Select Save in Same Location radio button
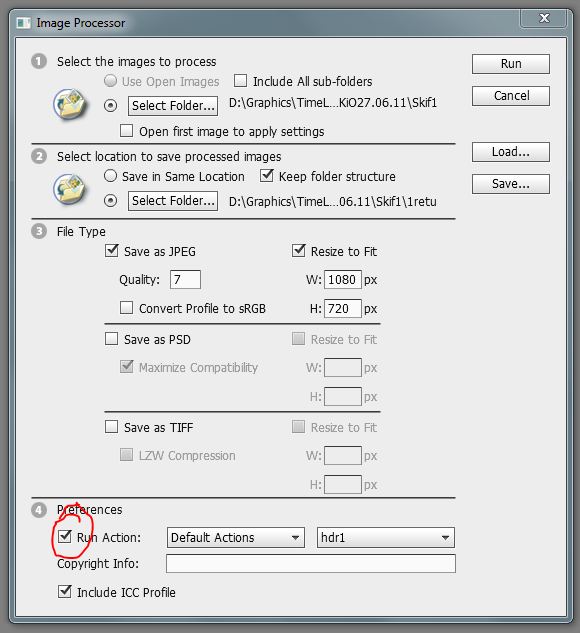This screenshot has width=580, height=633. 111,176
